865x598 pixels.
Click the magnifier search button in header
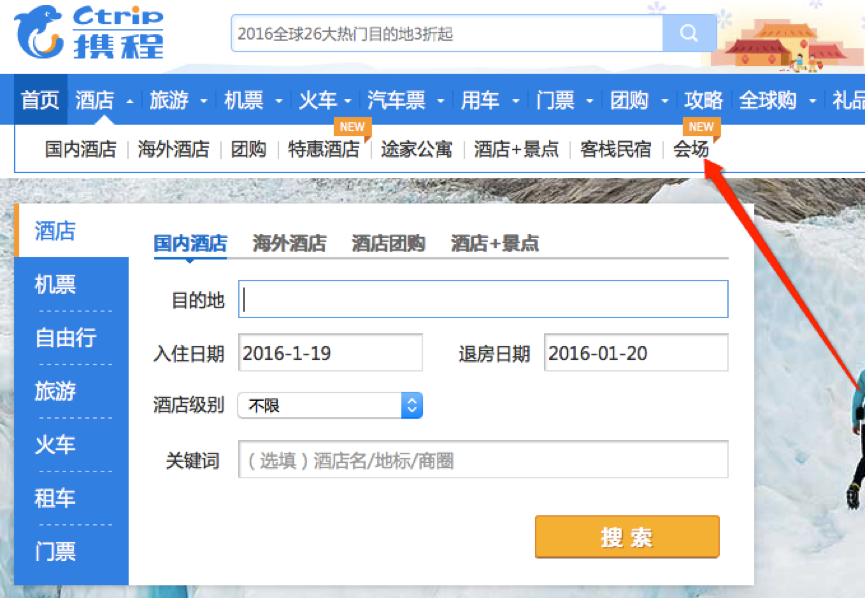pos(689,33)
